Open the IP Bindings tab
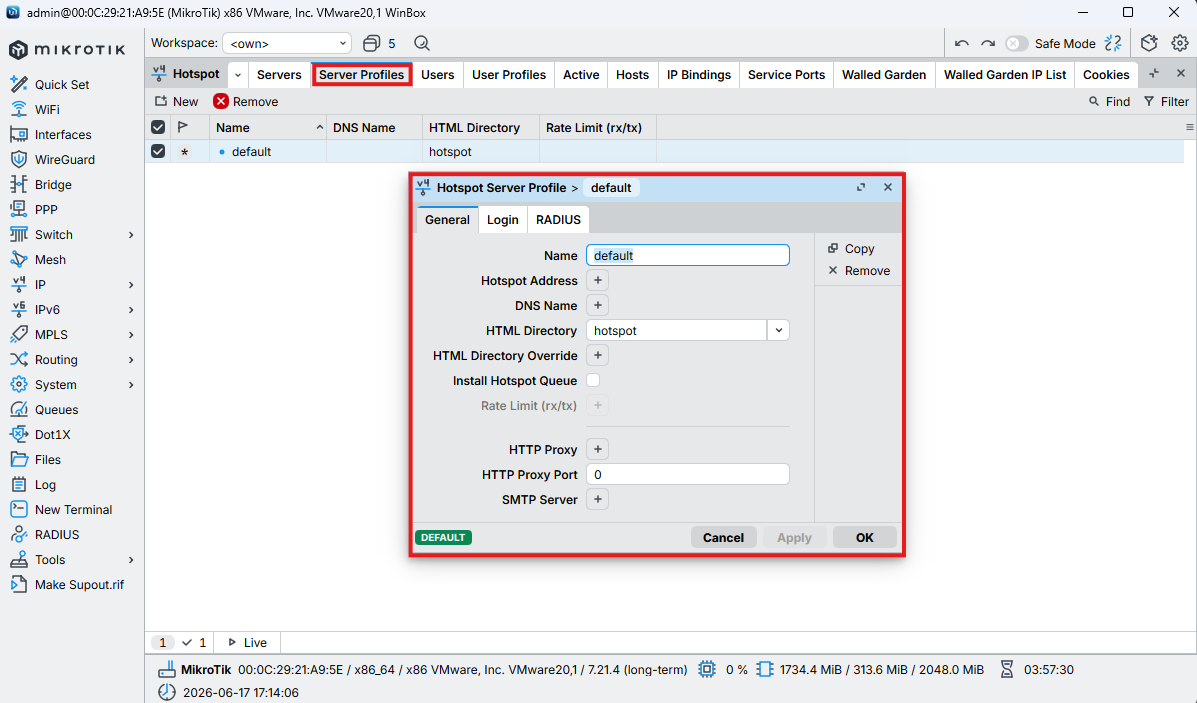1197x703 pixels. (x=699, y=75)
